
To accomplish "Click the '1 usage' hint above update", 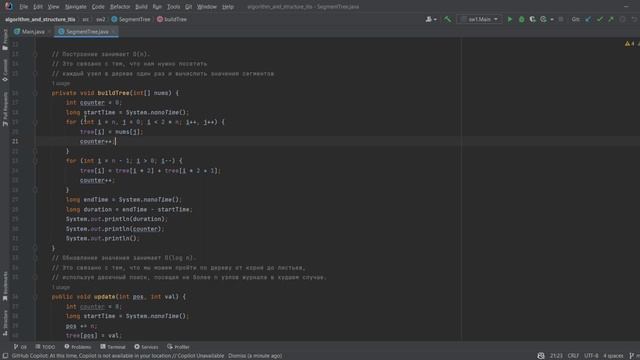I will 61,287.
